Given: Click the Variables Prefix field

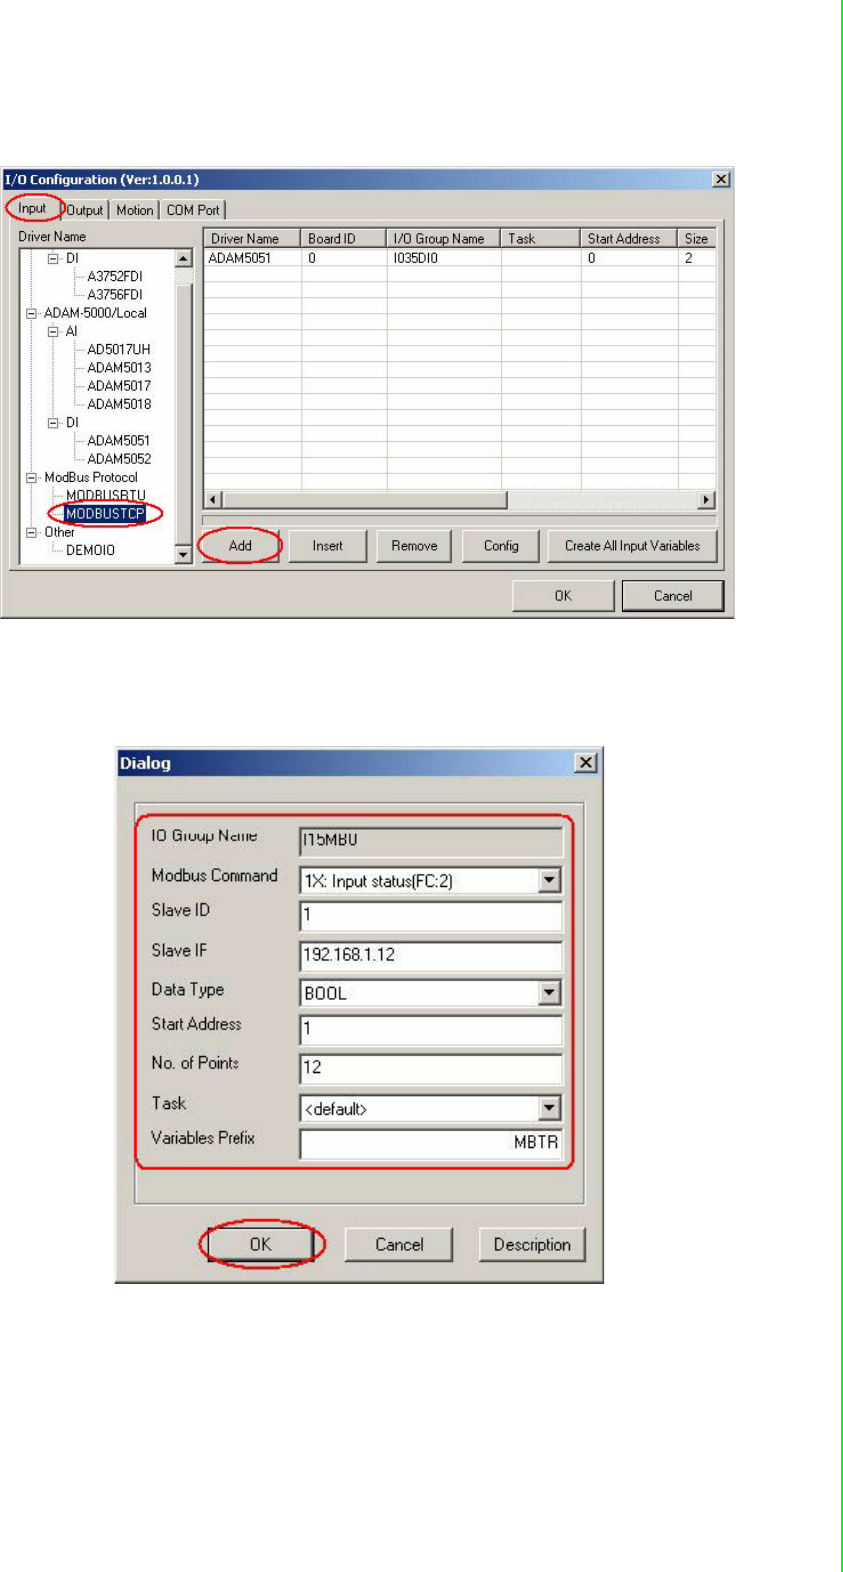Looking at the screenshot, I should (x=431, y=1143).
